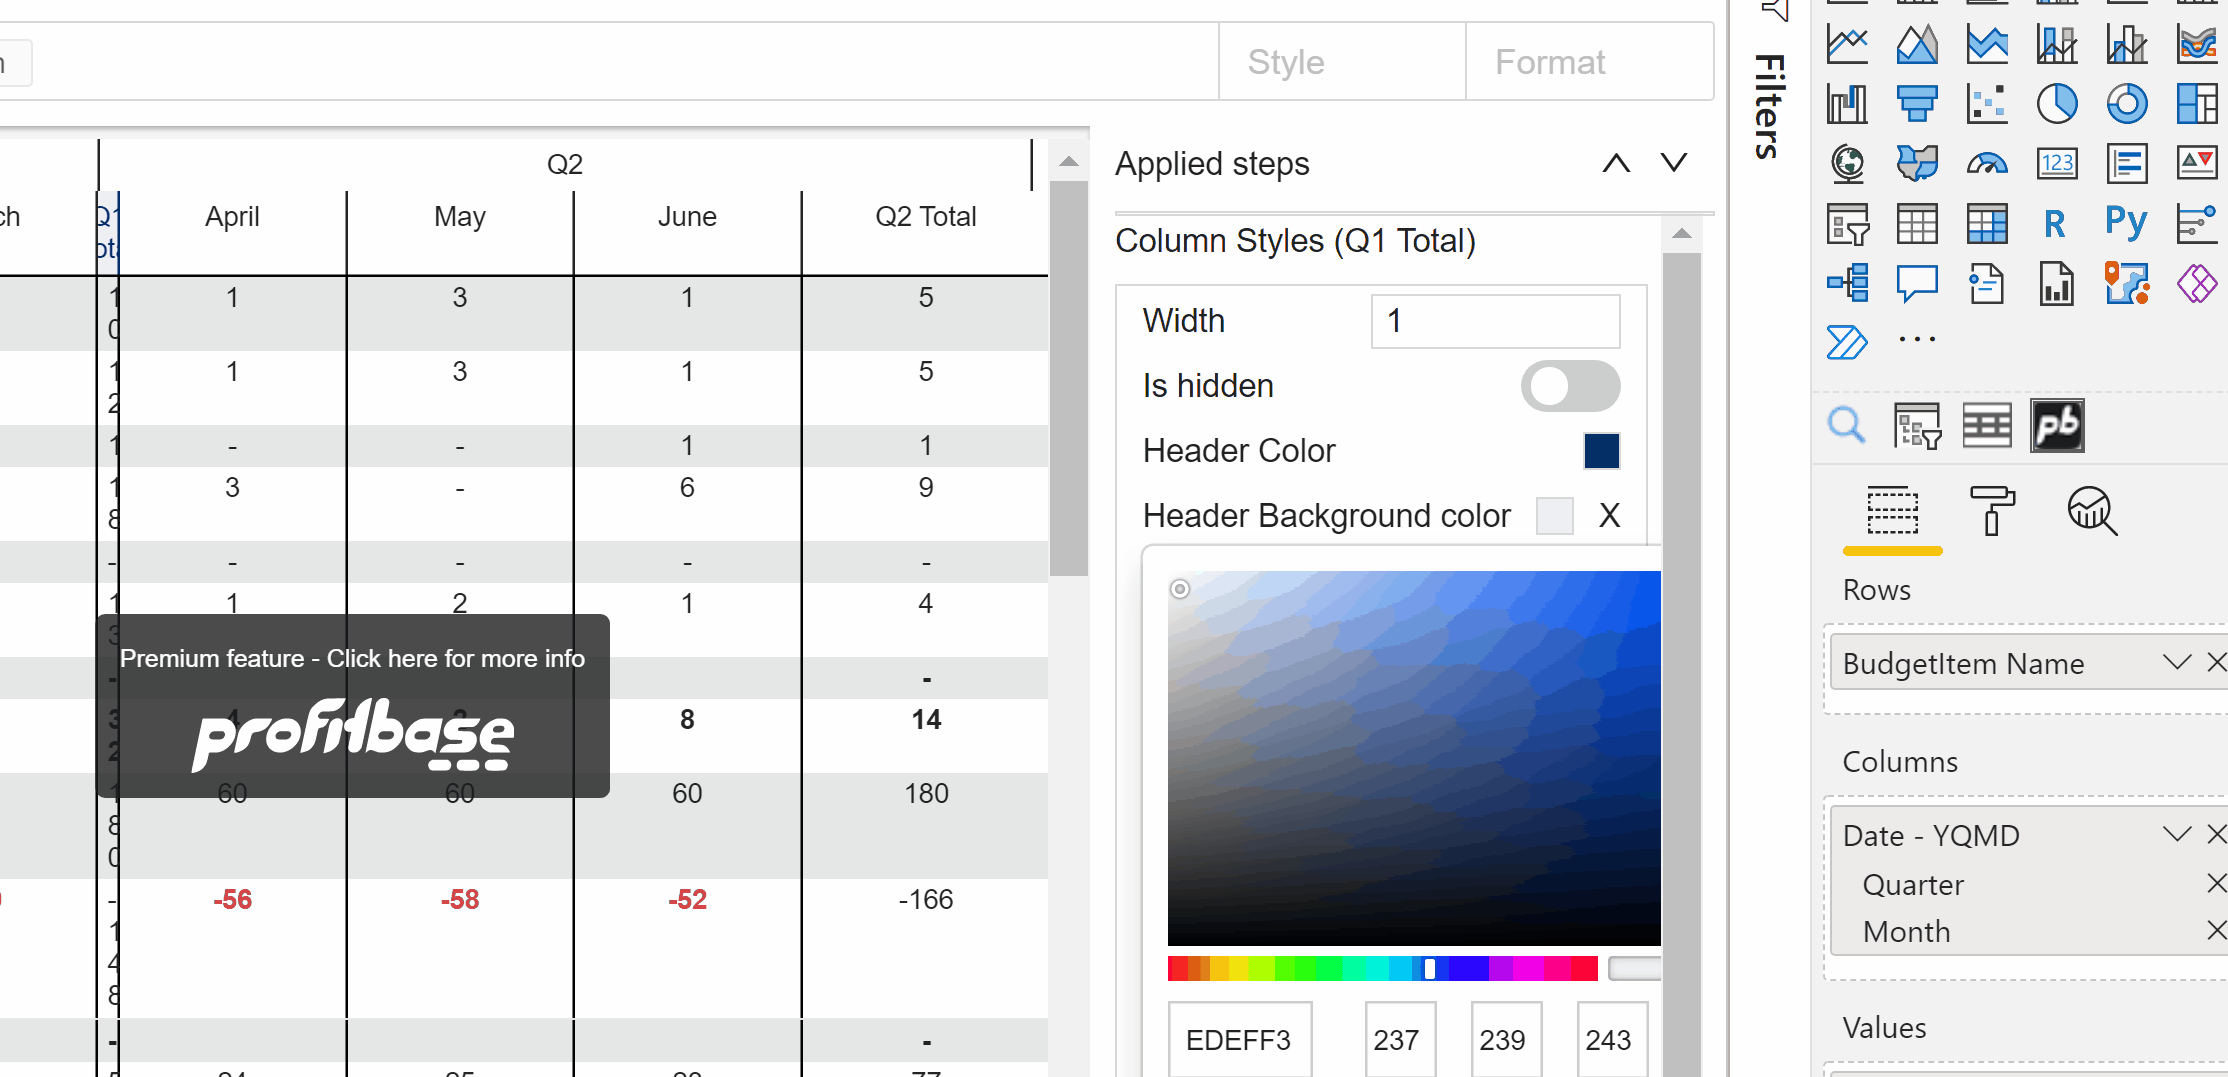This screenshot has width=2228, height=1077.
Task: Add a gauge visual
Action: [x=1987, y=163]
